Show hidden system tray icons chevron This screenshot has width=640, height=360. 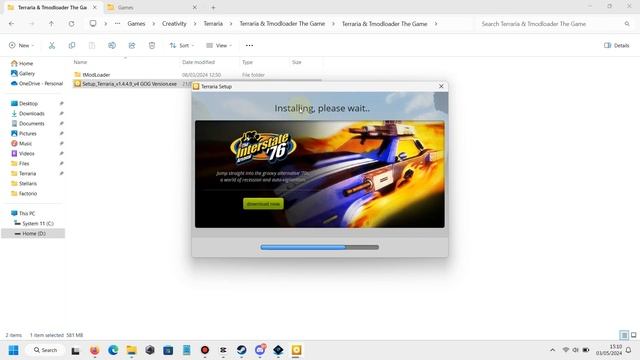(x=552, y=350)
